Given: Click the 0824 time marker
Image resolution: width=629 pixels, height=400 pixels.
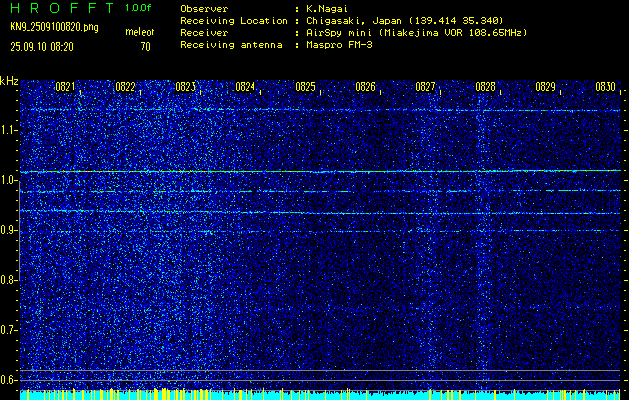Looking at the screenshot, I should click(x=245, y=87).
